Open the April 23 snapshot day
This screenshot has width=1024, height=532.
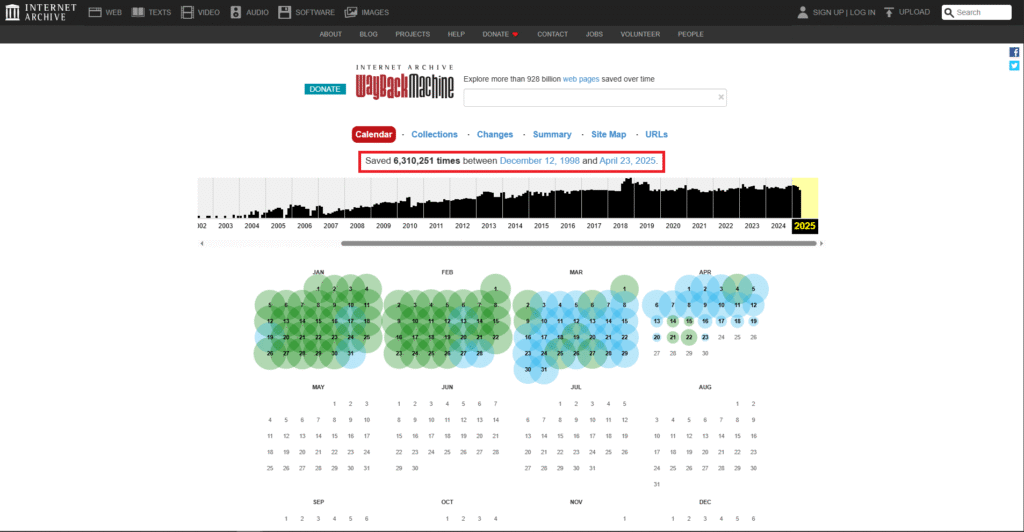(705, 337)
